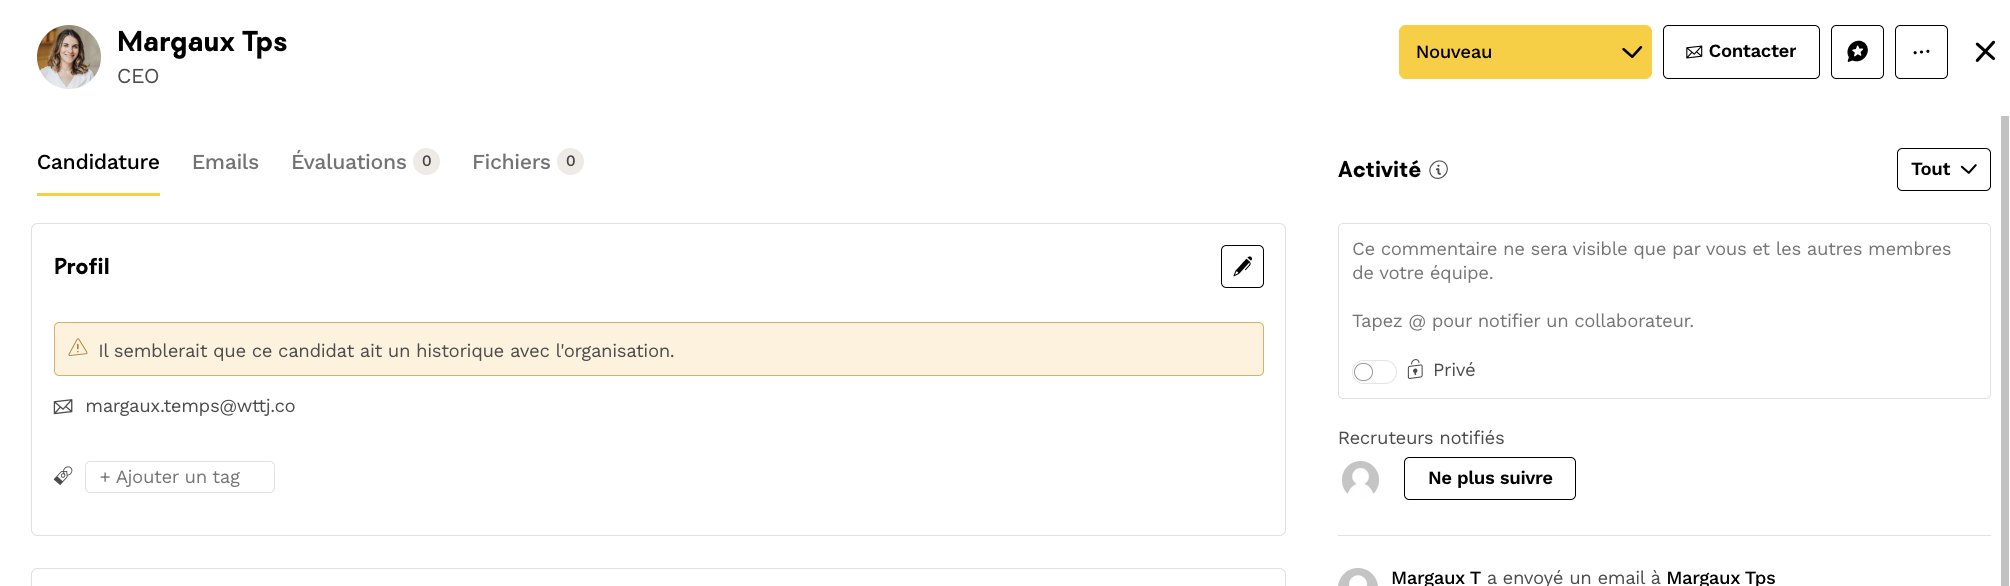The image size is (2010, 586).
Task: Toggle the Privé comment switch
Action: tap(1373, 372)
